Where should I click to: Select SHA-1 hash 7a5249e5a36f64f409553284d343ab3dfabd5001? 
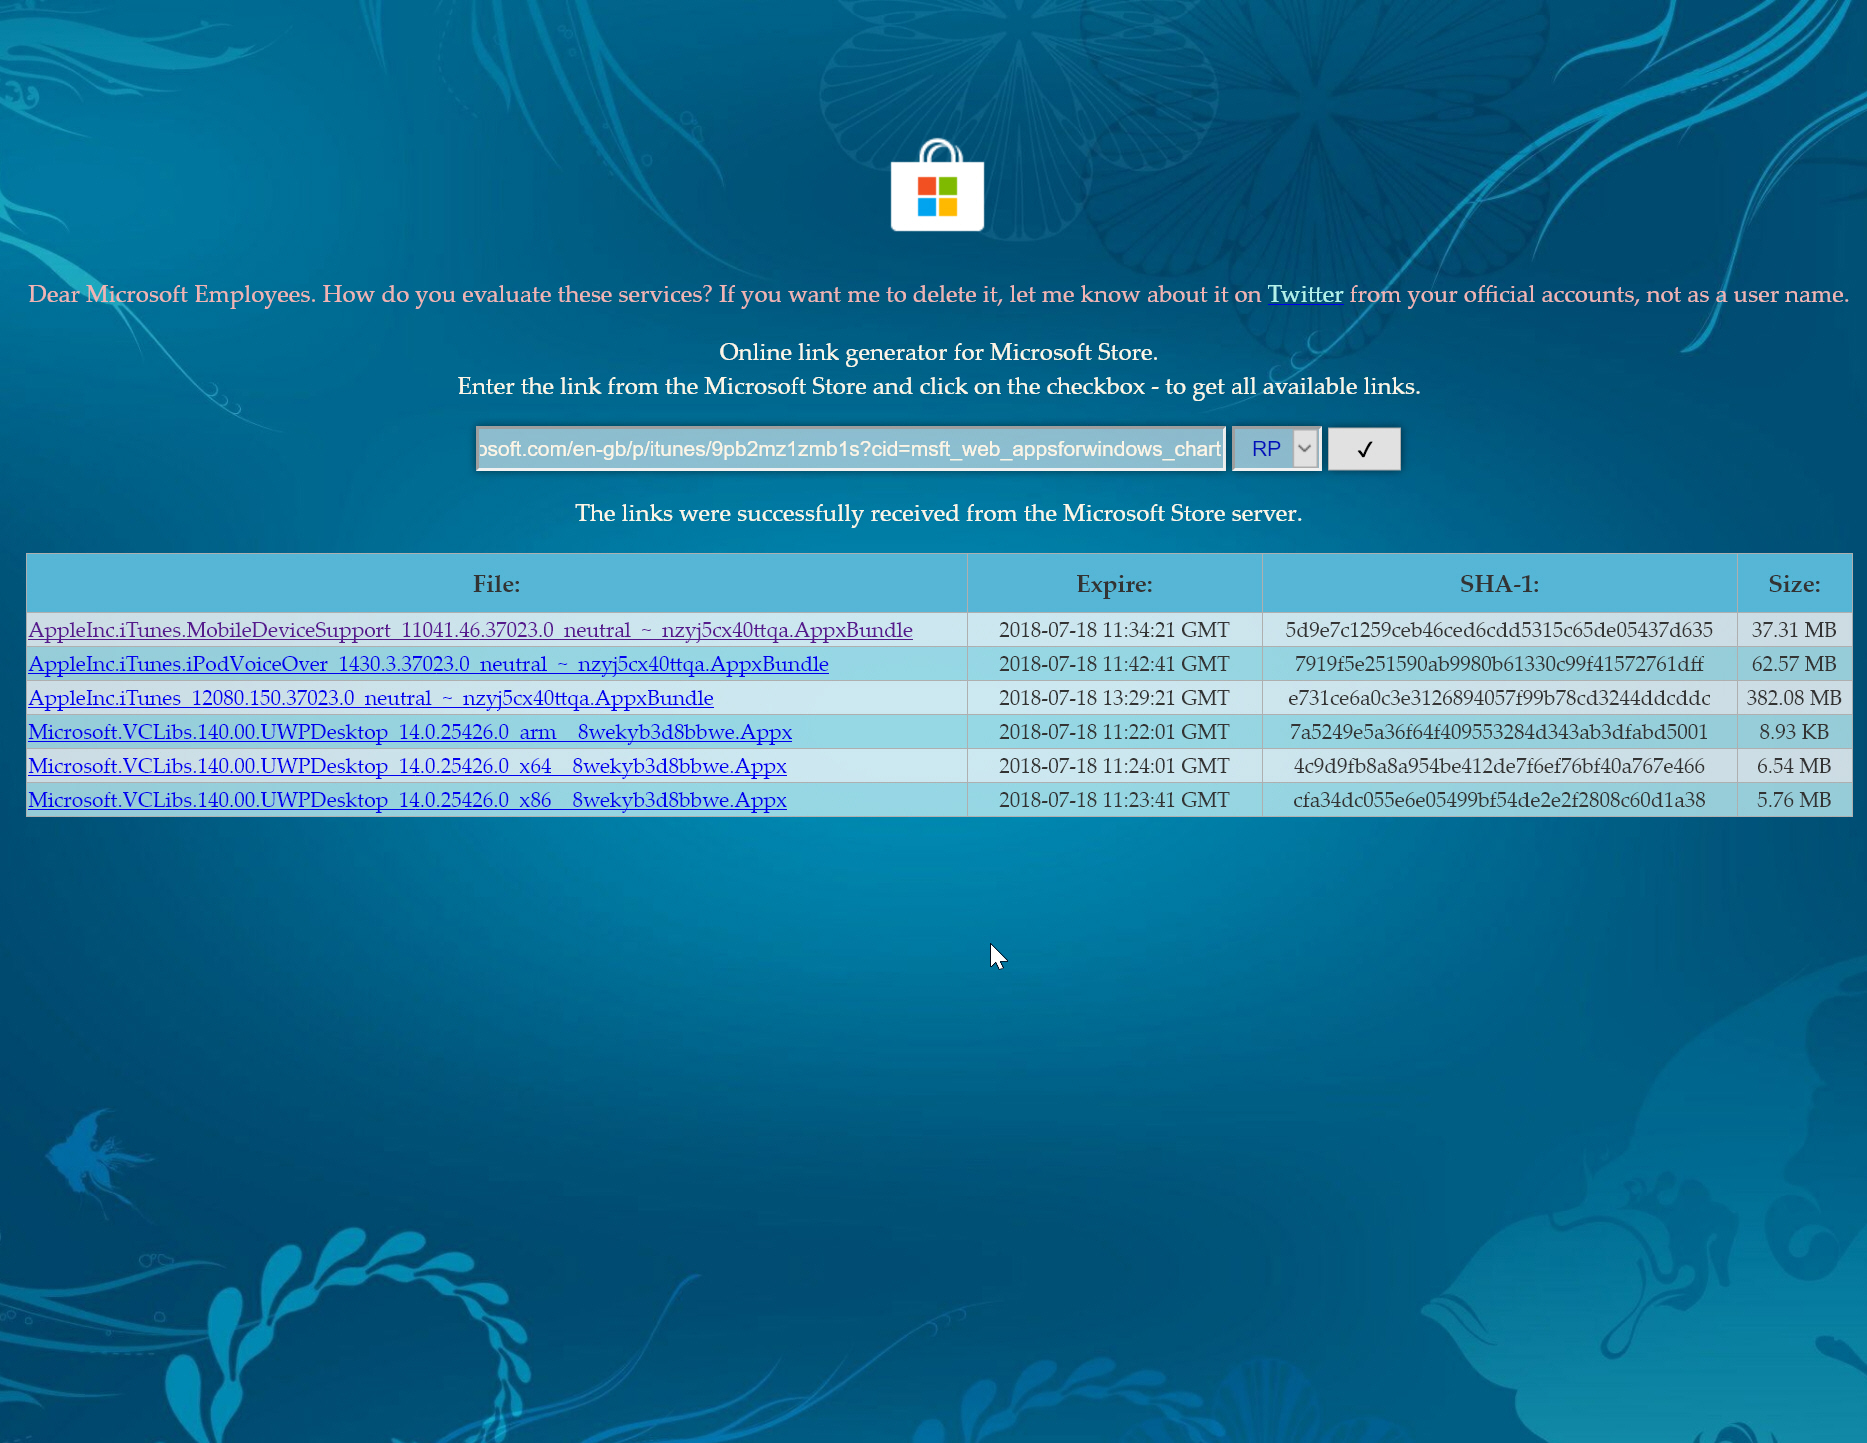[x=1499, y=732]
